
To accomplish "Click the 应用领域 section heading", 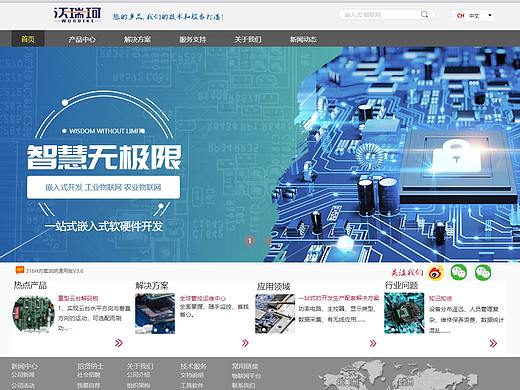I will pyautogui.click(x=274, y=286).
